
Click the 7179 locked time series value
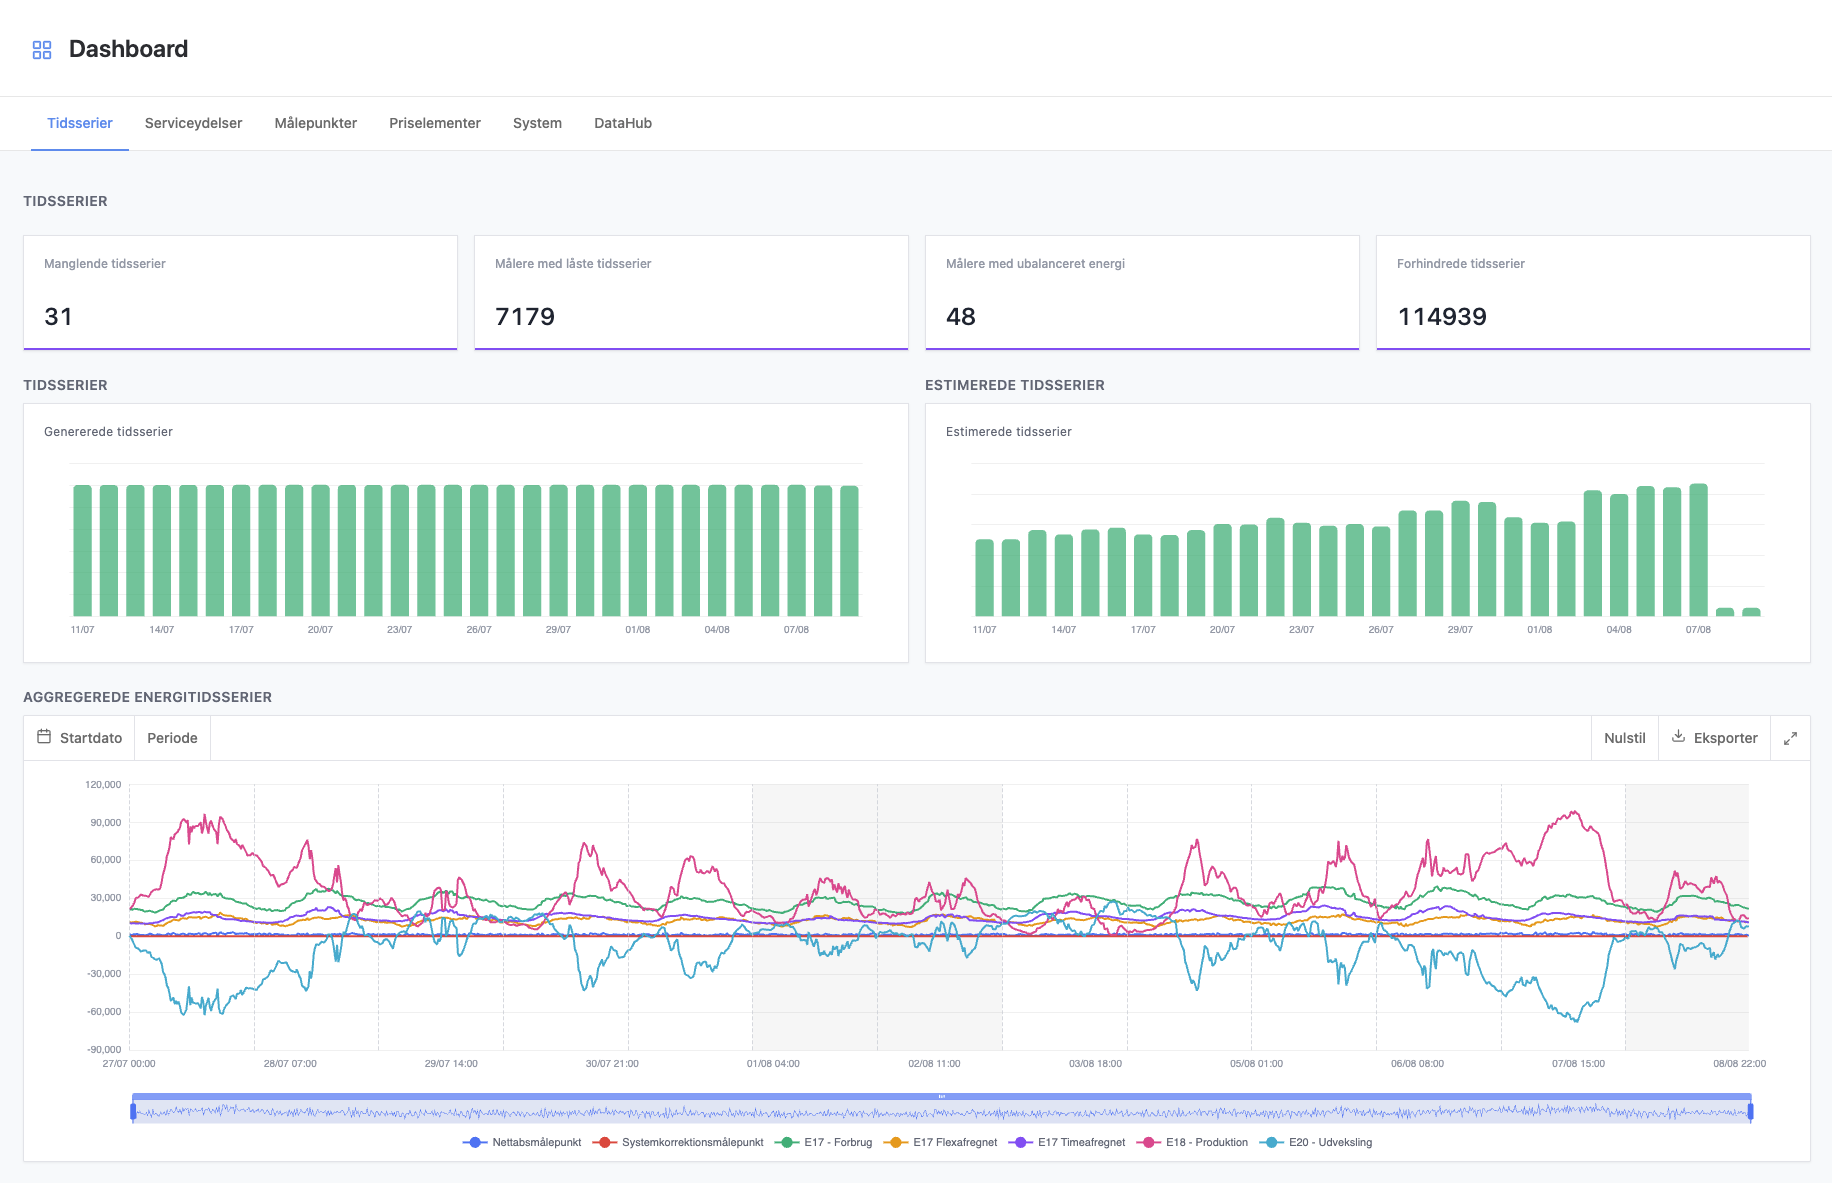tap(525, 317)
